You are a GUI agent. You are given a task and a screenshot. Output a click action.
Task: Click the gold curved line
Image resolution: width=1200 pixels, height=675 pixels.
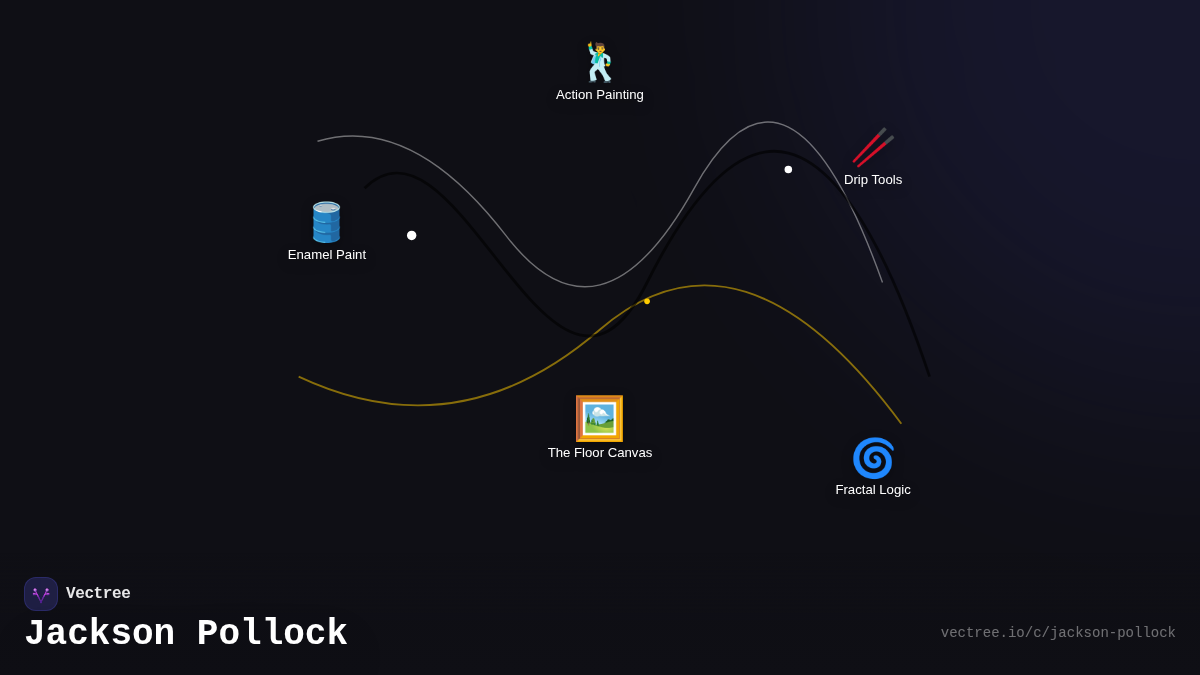tap(420, 405)
